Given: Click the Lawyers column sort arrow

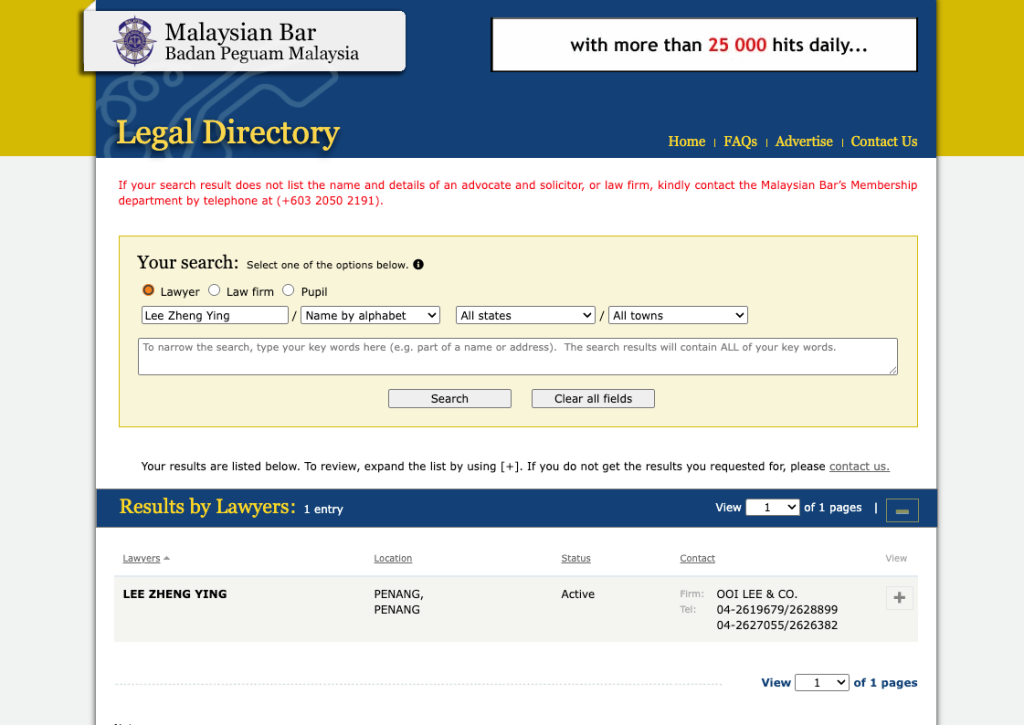Looking at the screenshot, I should click(167, 558).
